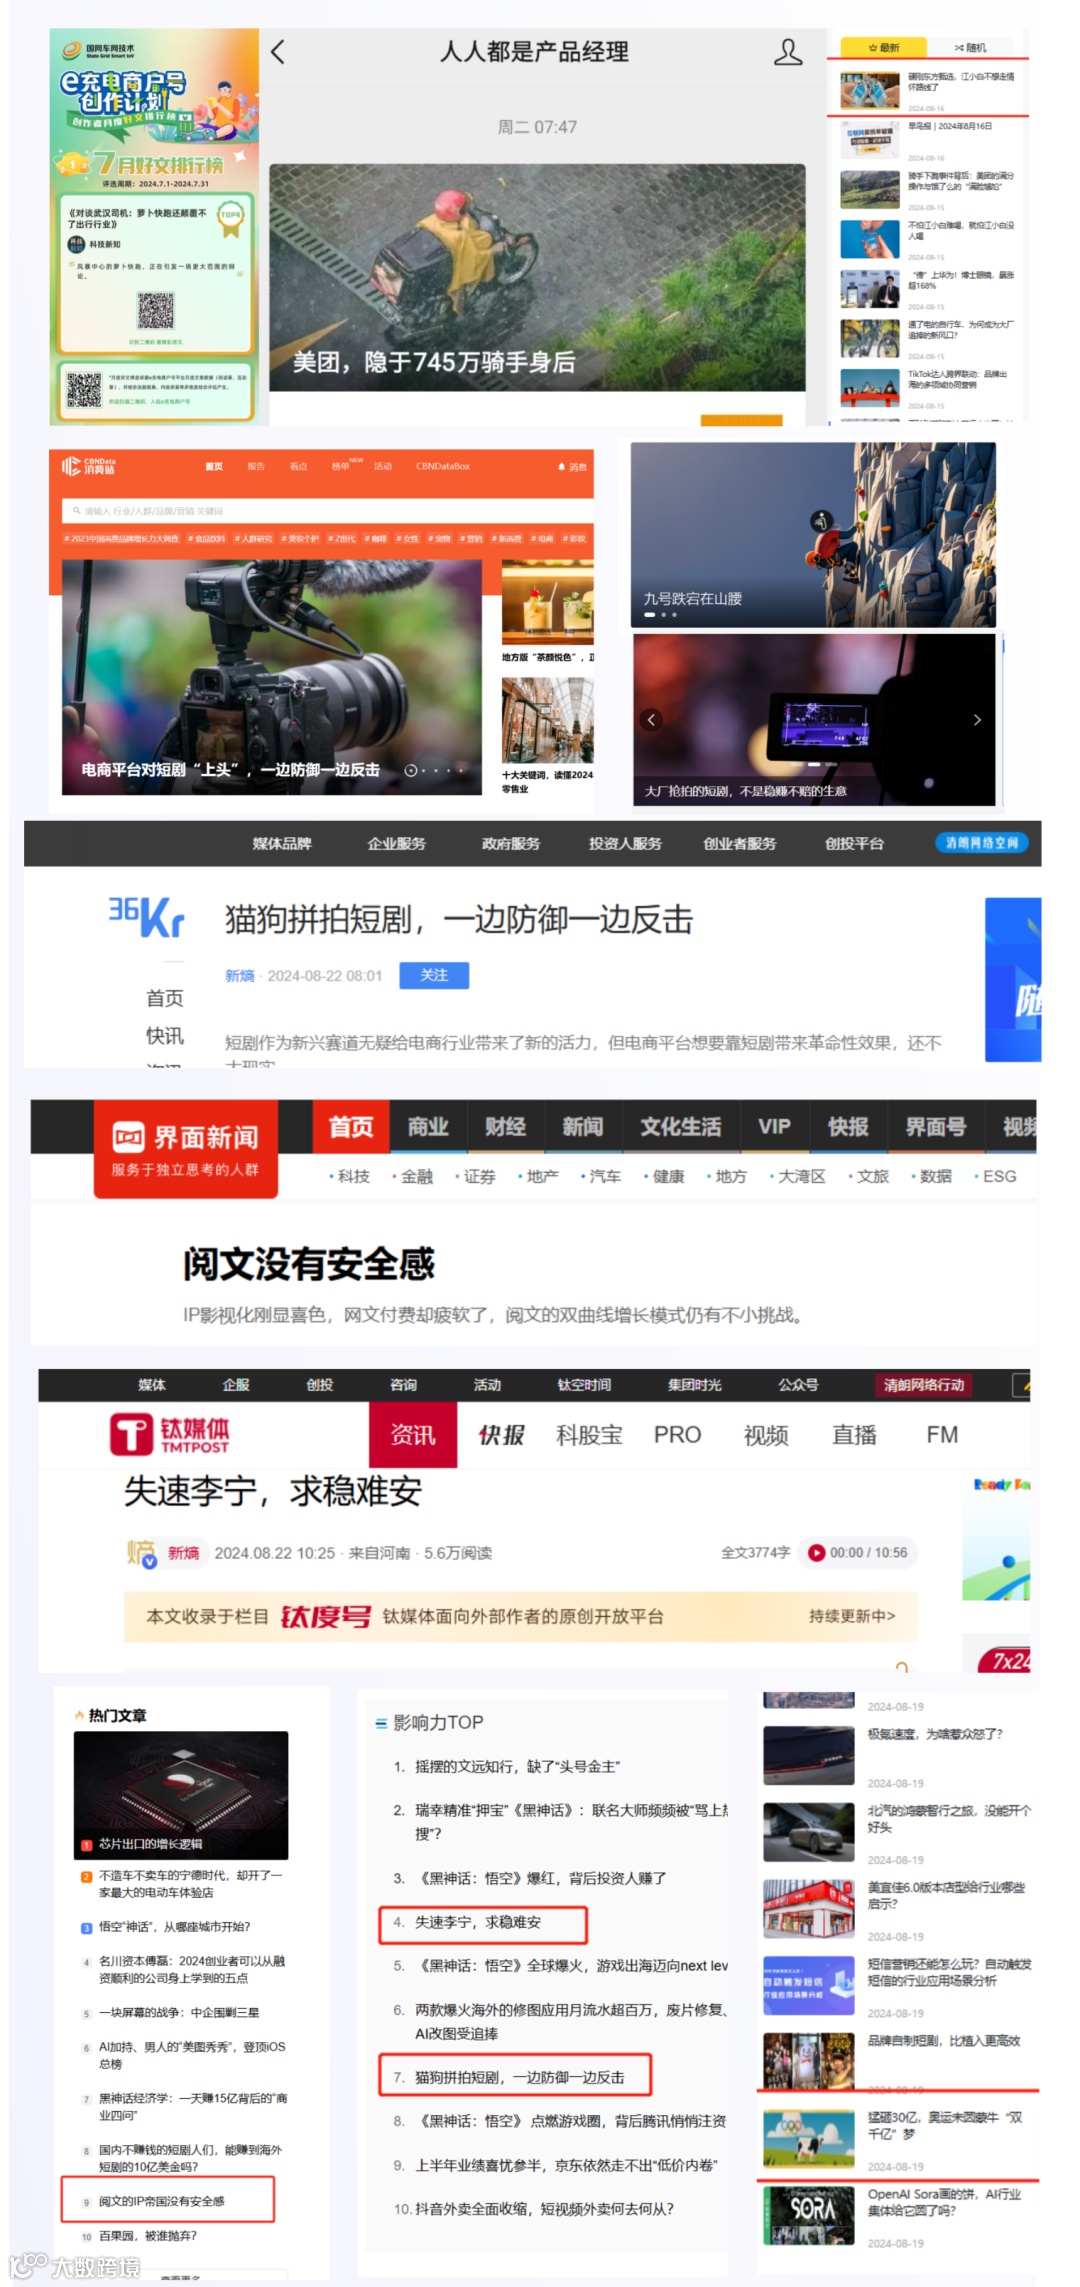Click 钛空时间 in the 钛媒体 top bar
The height and width of the screenshot is (2287, 1080).
pos(584,1385)
